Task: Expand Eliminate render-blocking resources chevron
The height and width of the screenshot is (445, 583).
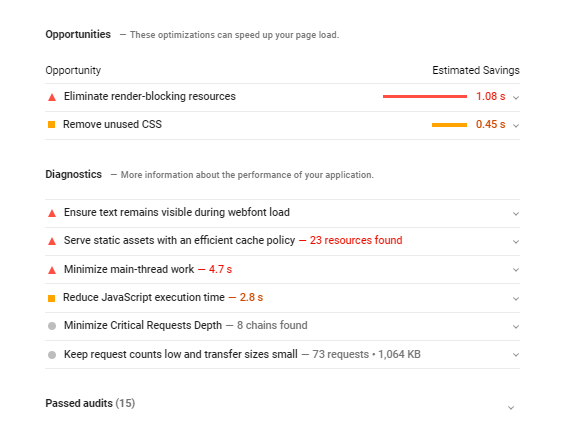Action: tap(516, 97)
